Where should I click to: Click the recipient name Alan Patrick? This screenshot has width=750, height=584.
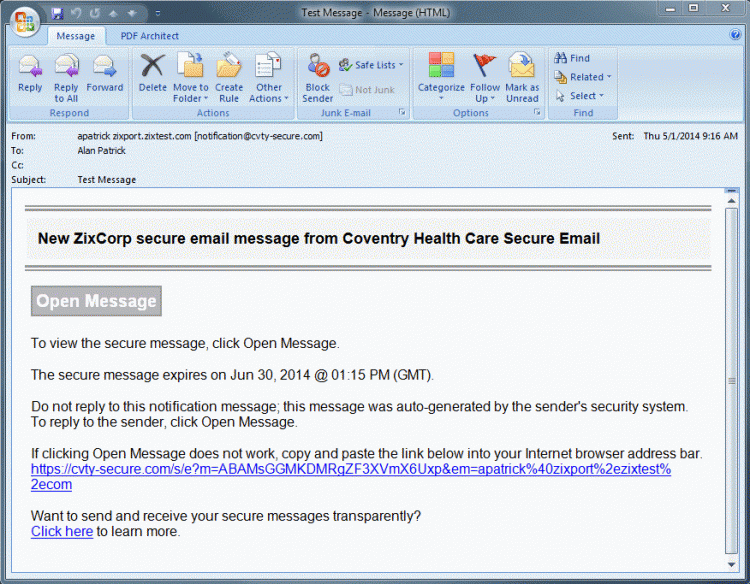pyautogui.click(x=101, y=150)
